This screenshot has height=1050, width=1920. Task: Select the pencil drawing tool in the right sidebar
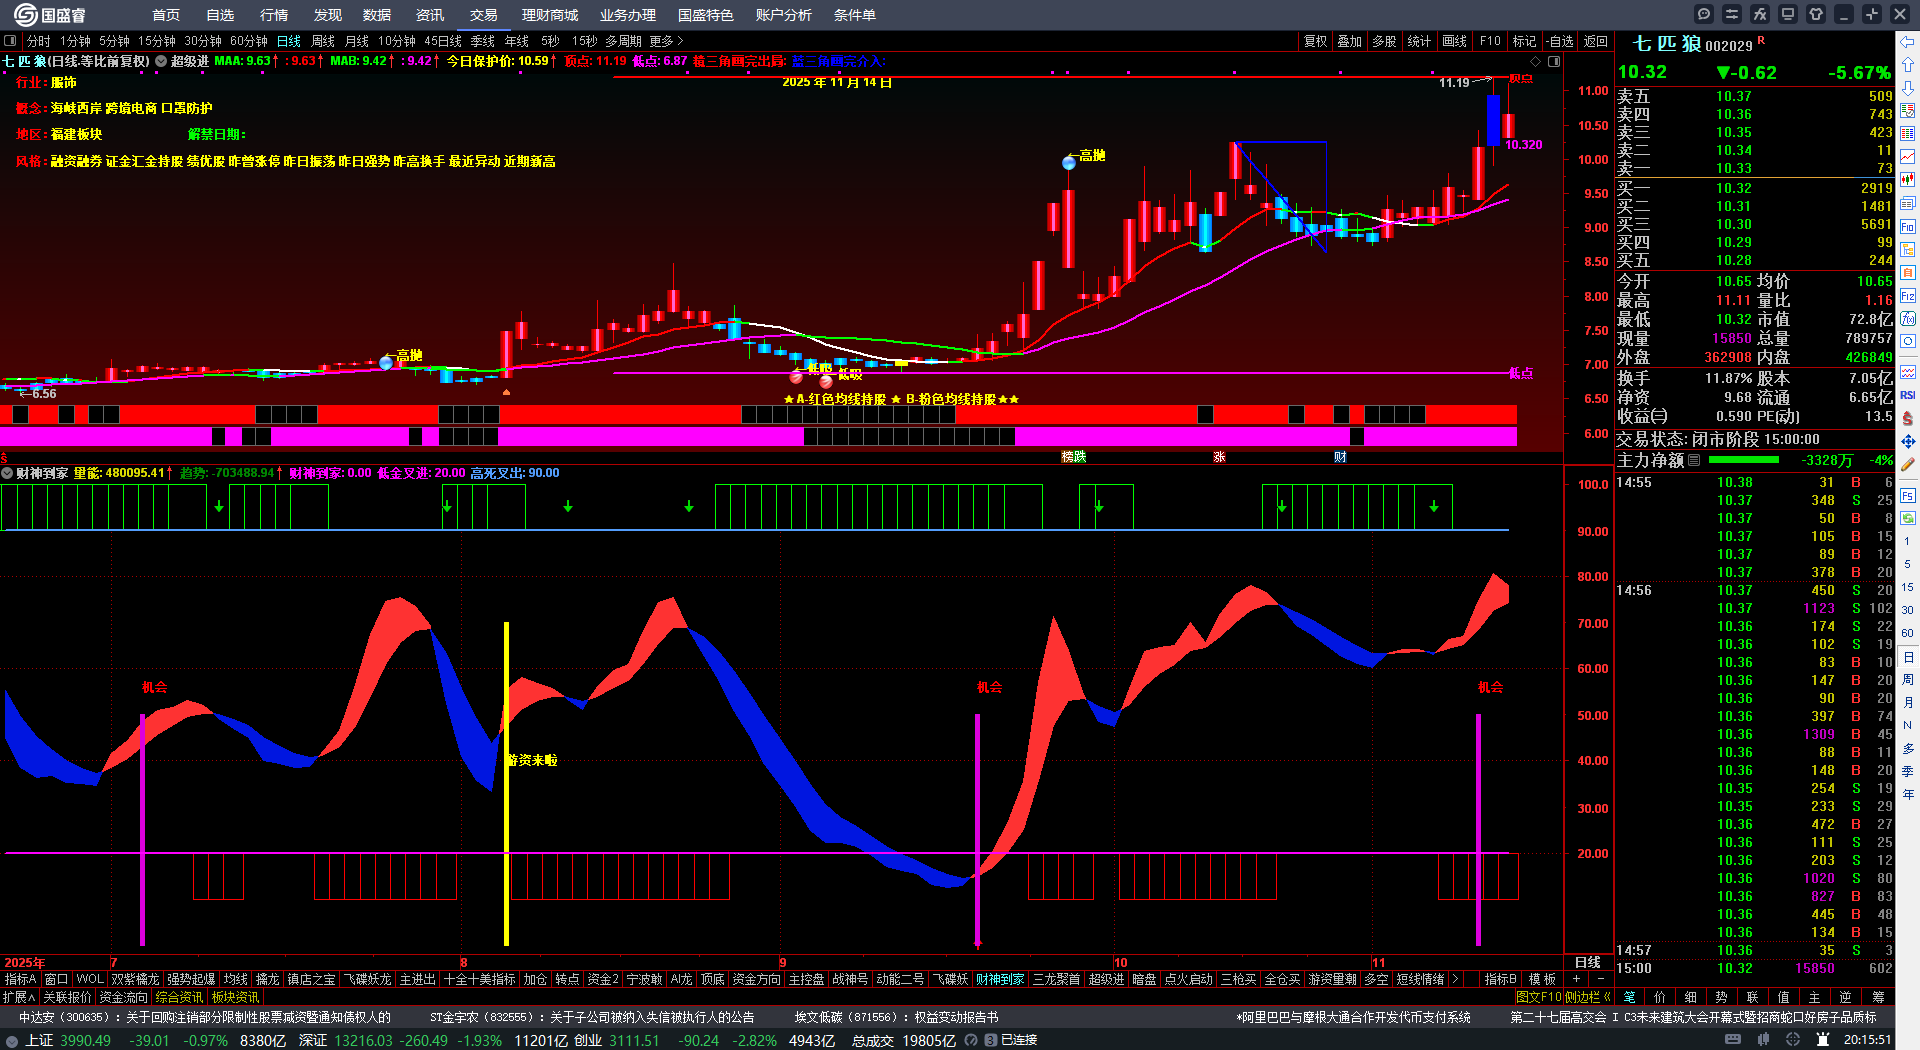pyautogui.click(x=1908, y=464)
